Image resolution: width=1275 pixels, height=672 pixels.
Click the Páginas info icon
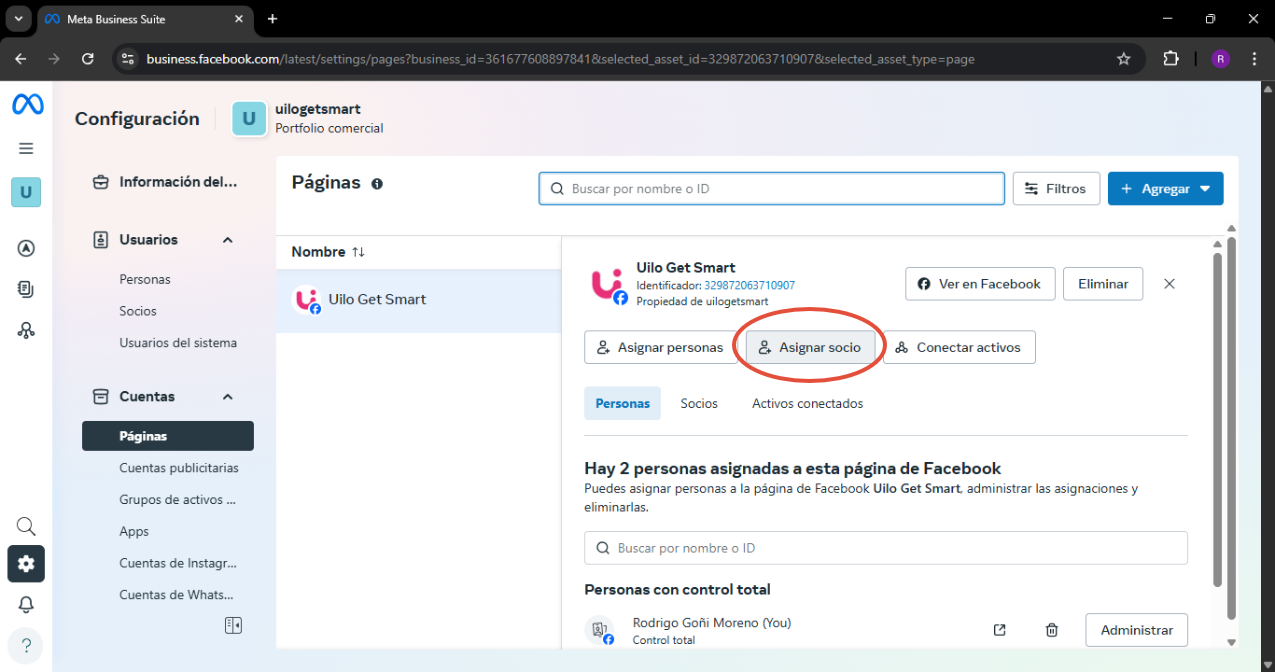point(377,184)
